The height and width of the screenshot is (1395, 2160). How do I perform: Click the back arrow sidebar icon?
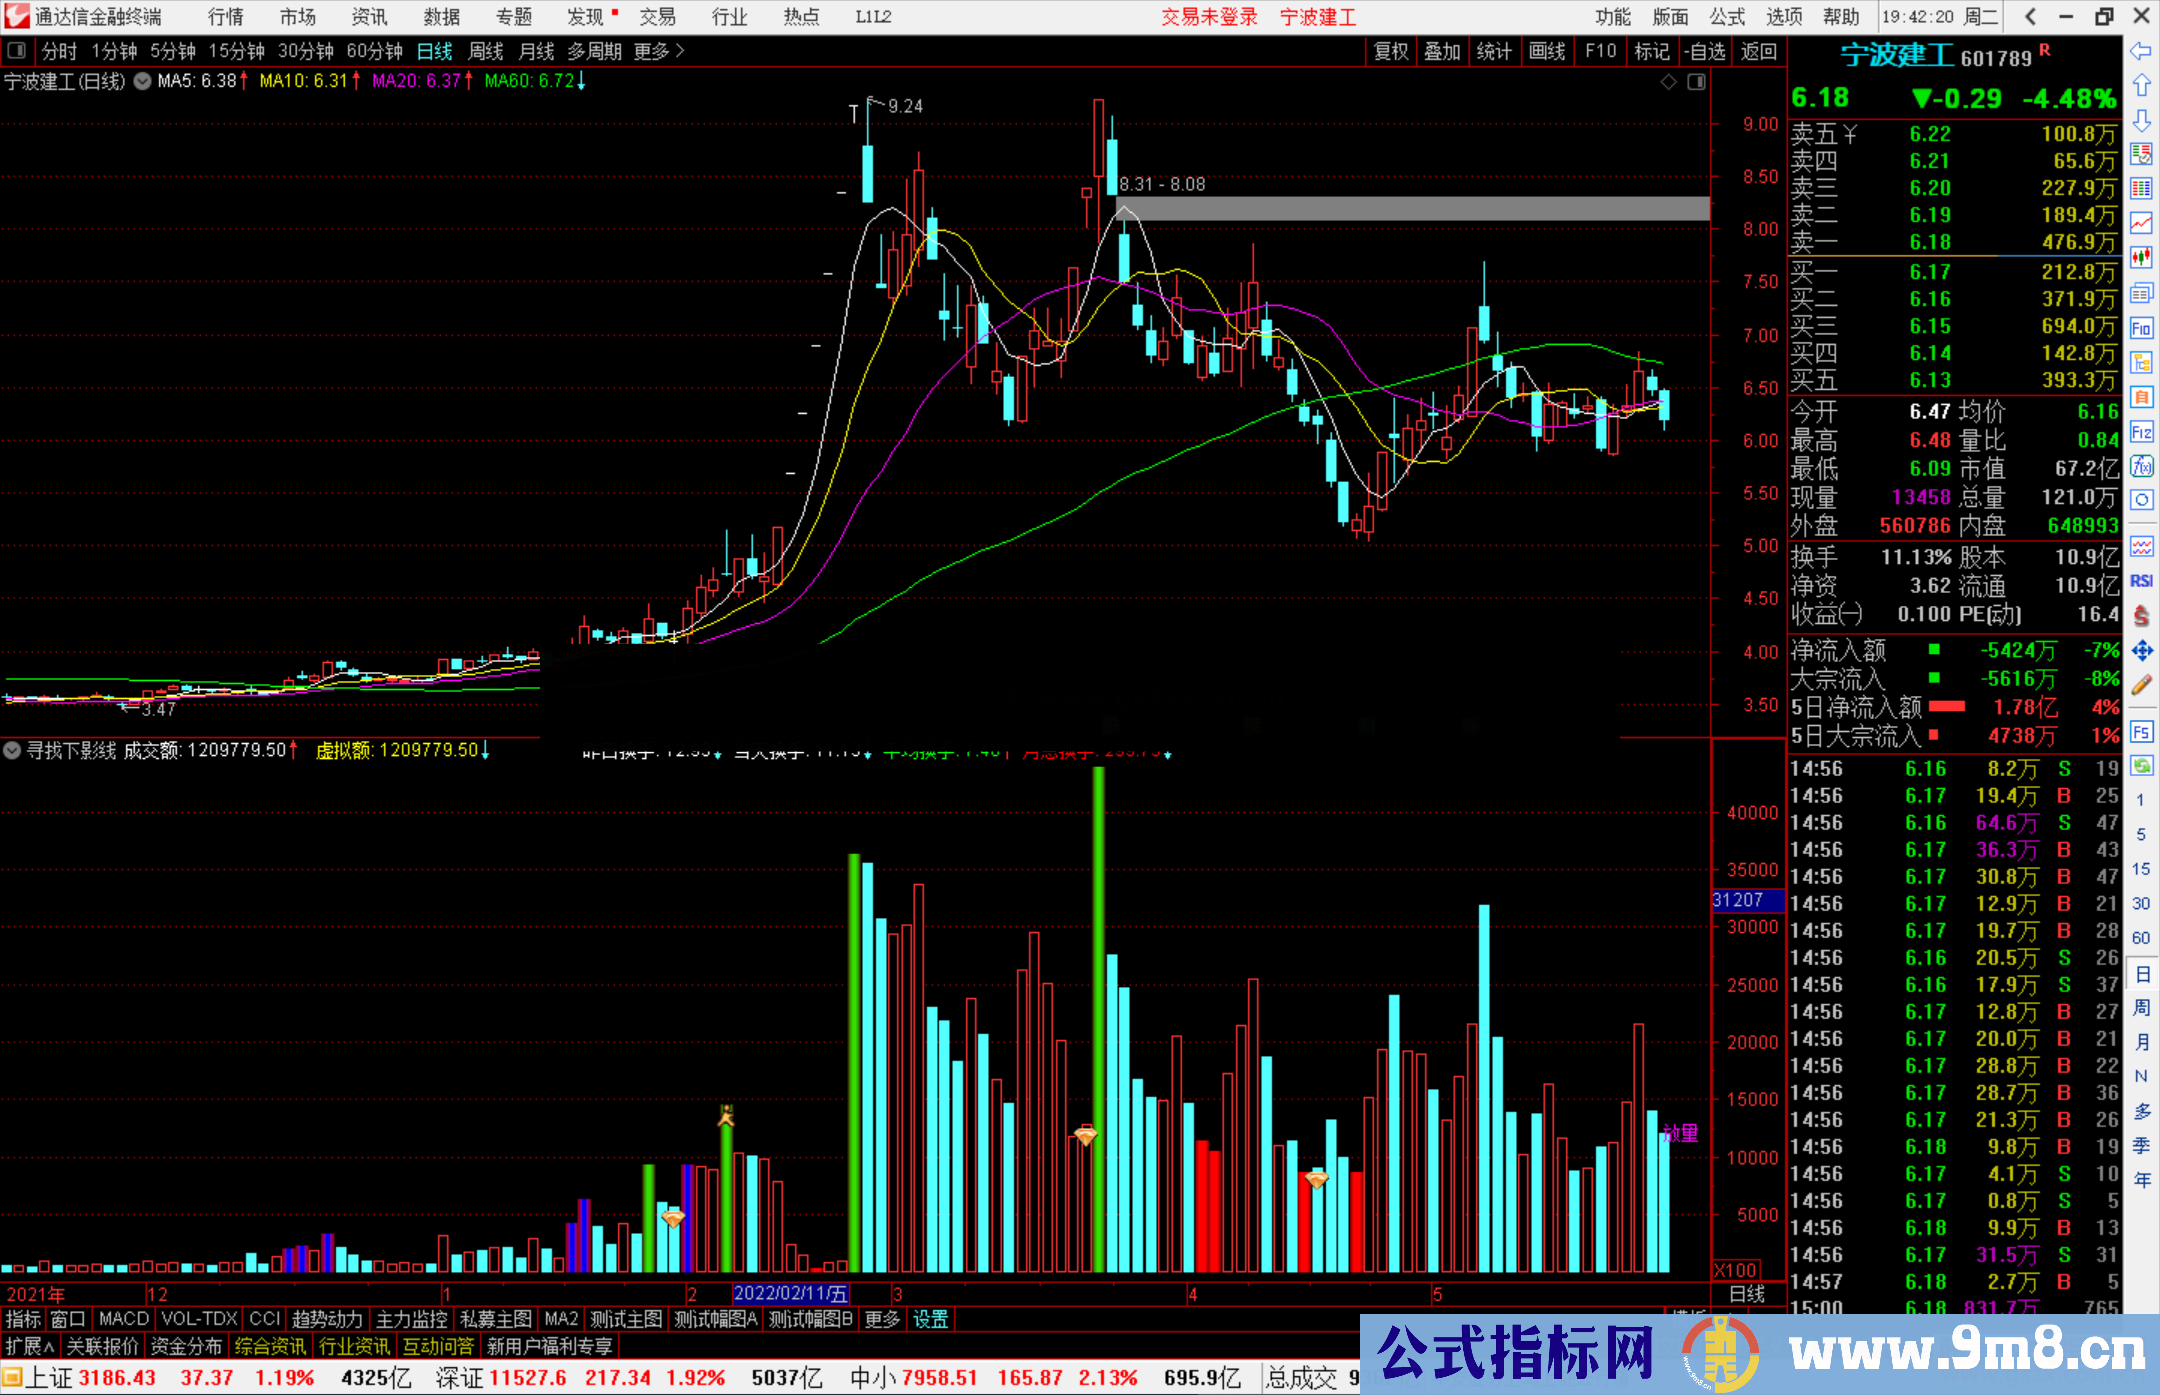click(x=2141, y=51)
